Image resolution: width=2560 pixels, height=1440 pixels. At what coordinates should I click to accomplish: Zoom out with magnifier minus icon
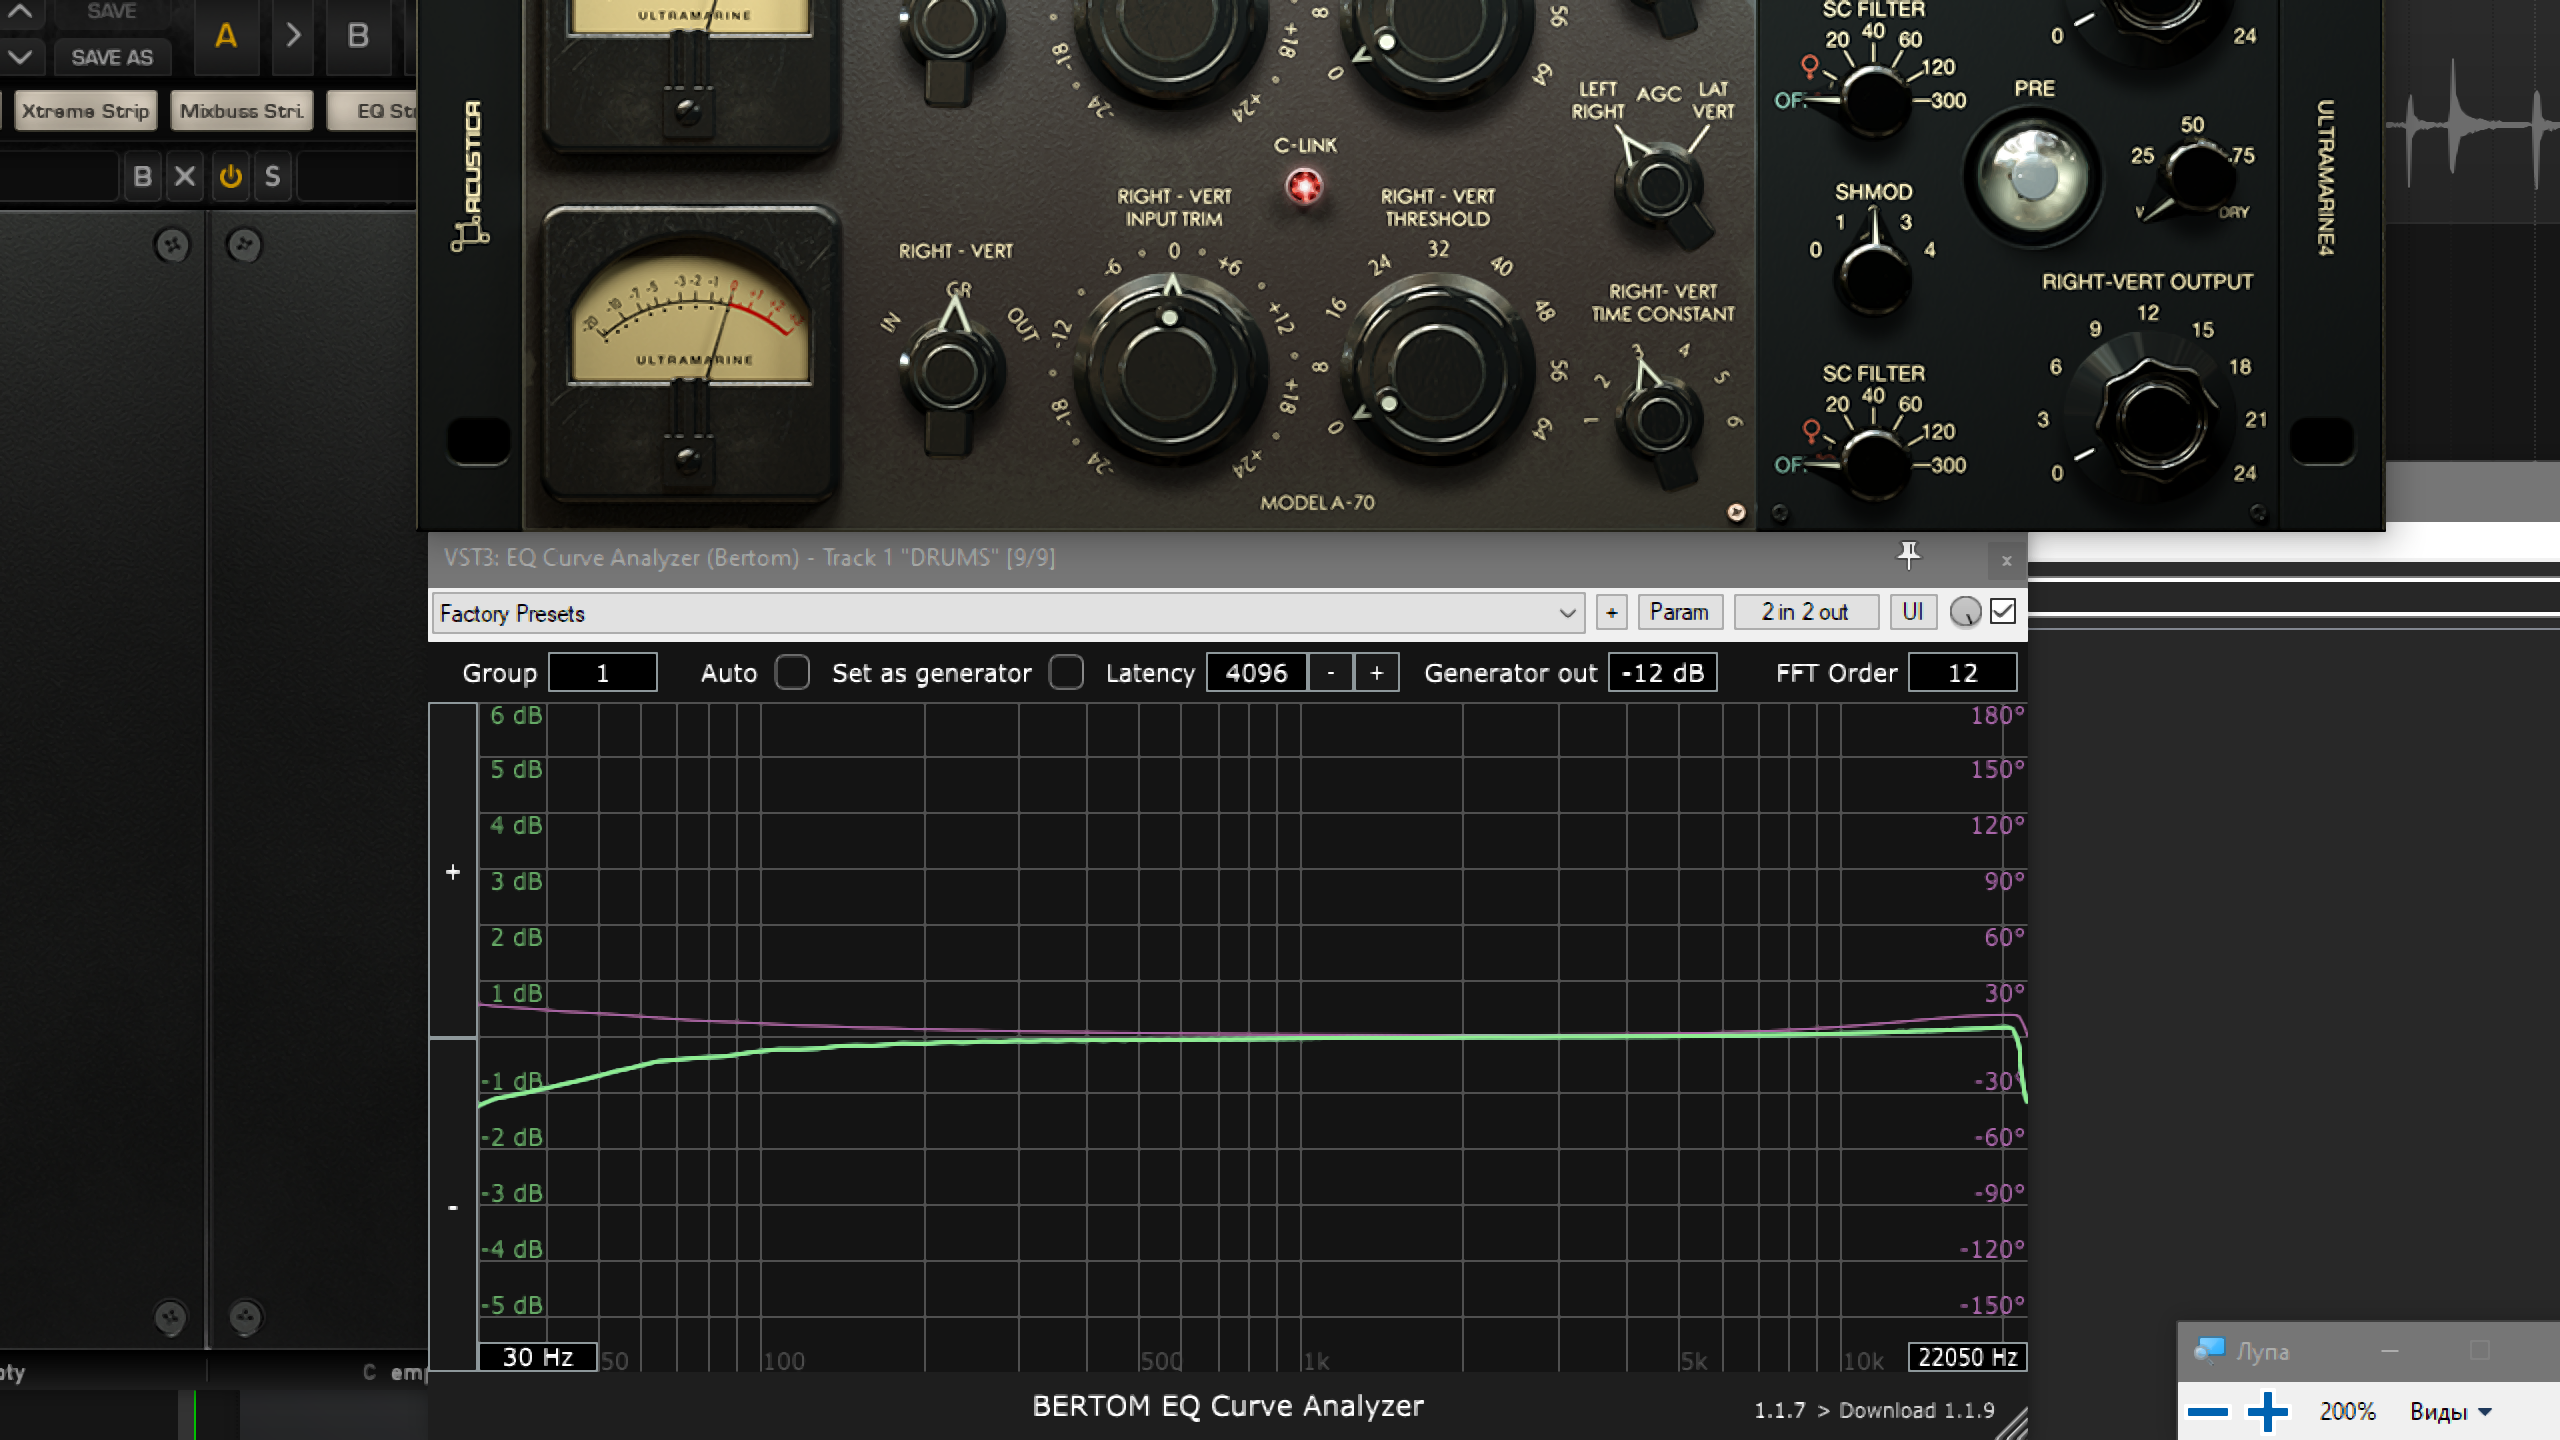(x=2207, y=1411)
